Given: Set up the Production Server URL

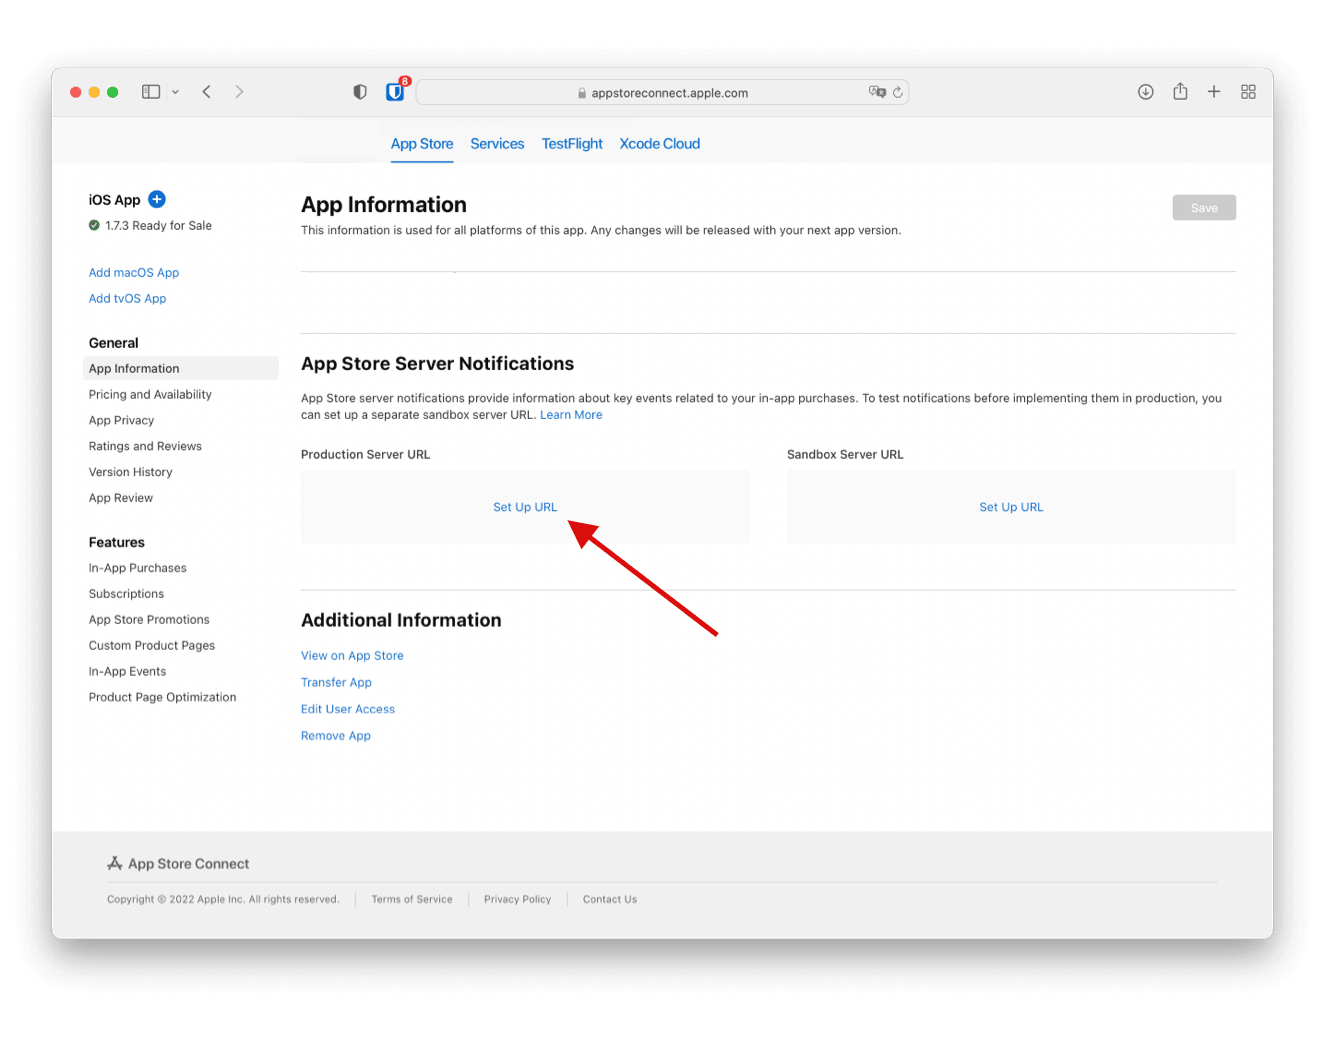Looking at the screenshot, I should coord(525,506).
